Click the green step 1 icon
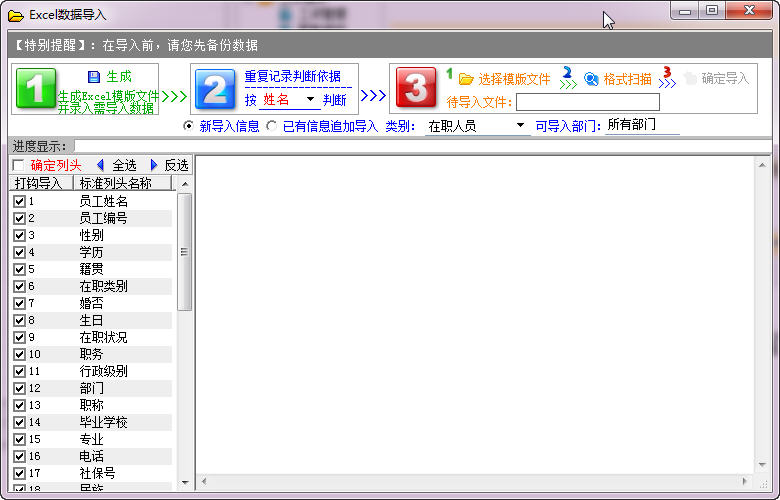 36,89
